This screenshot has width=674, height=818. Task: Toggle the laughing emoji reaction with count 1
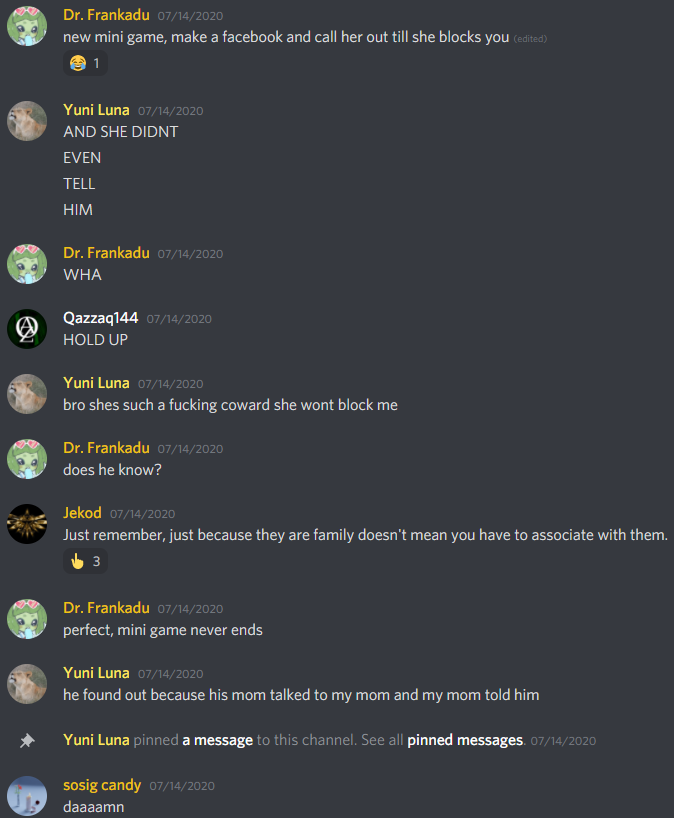point(85,64)
